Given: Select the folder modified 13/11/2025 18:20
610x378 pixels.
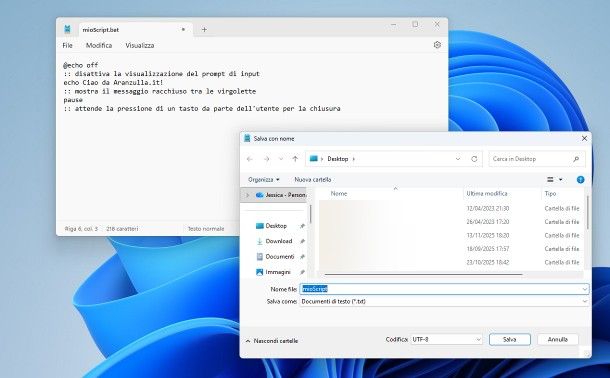Looking at the screenshot, I should click(x=451, y=235).
